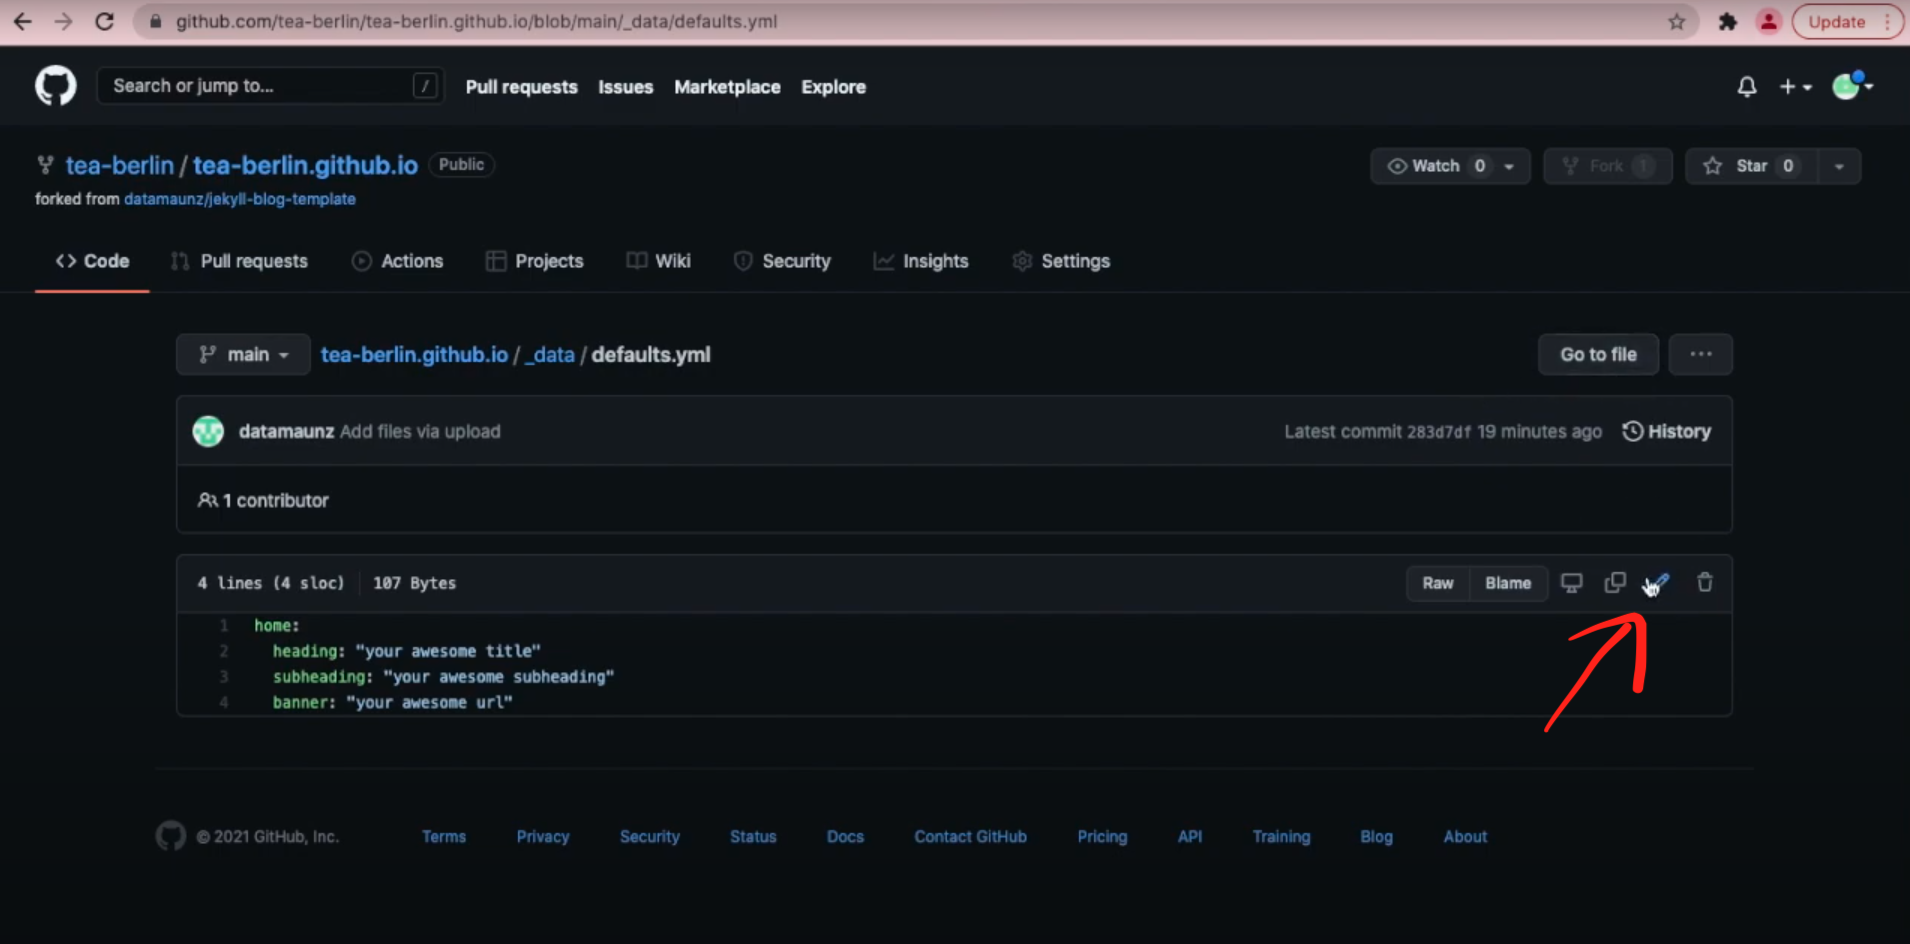Screen dimensions: 1910x944
Task: Open the datamaunz author name link
Action: coord(286,431)
